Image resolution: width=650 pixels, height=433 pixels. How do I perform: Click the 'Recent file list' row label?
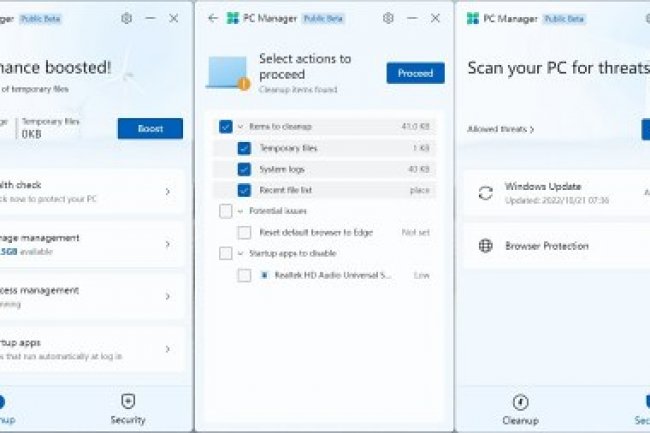click(x=286, y=190)
